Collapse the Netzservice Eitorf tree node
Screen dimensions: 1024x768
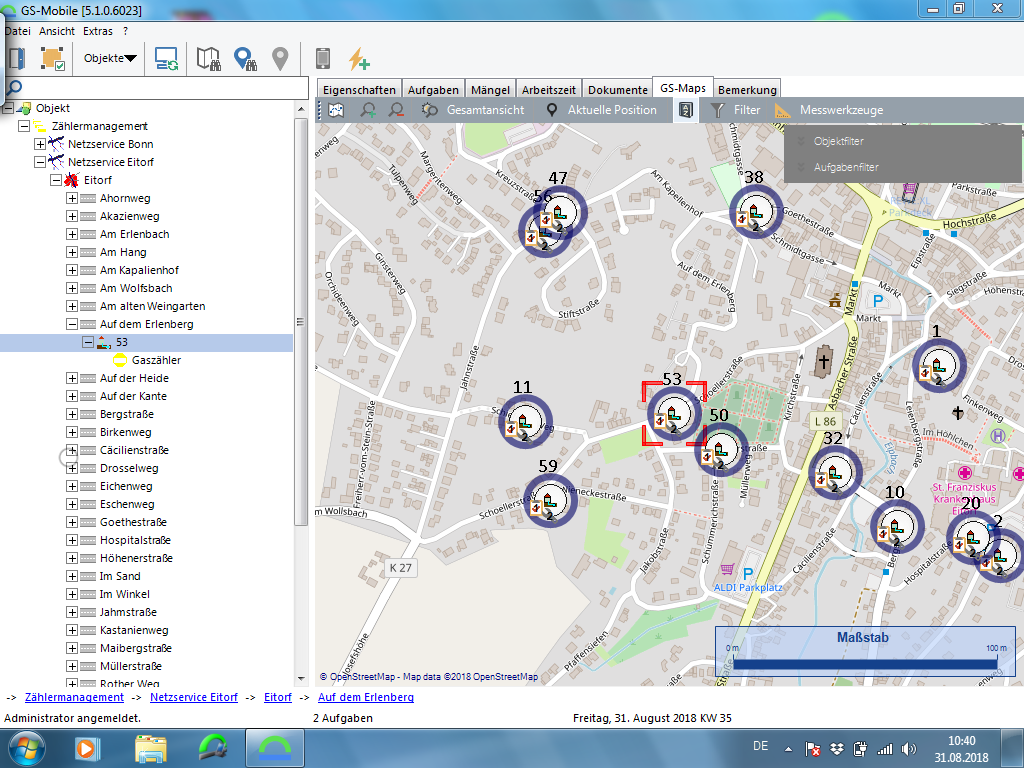[40, 162]
